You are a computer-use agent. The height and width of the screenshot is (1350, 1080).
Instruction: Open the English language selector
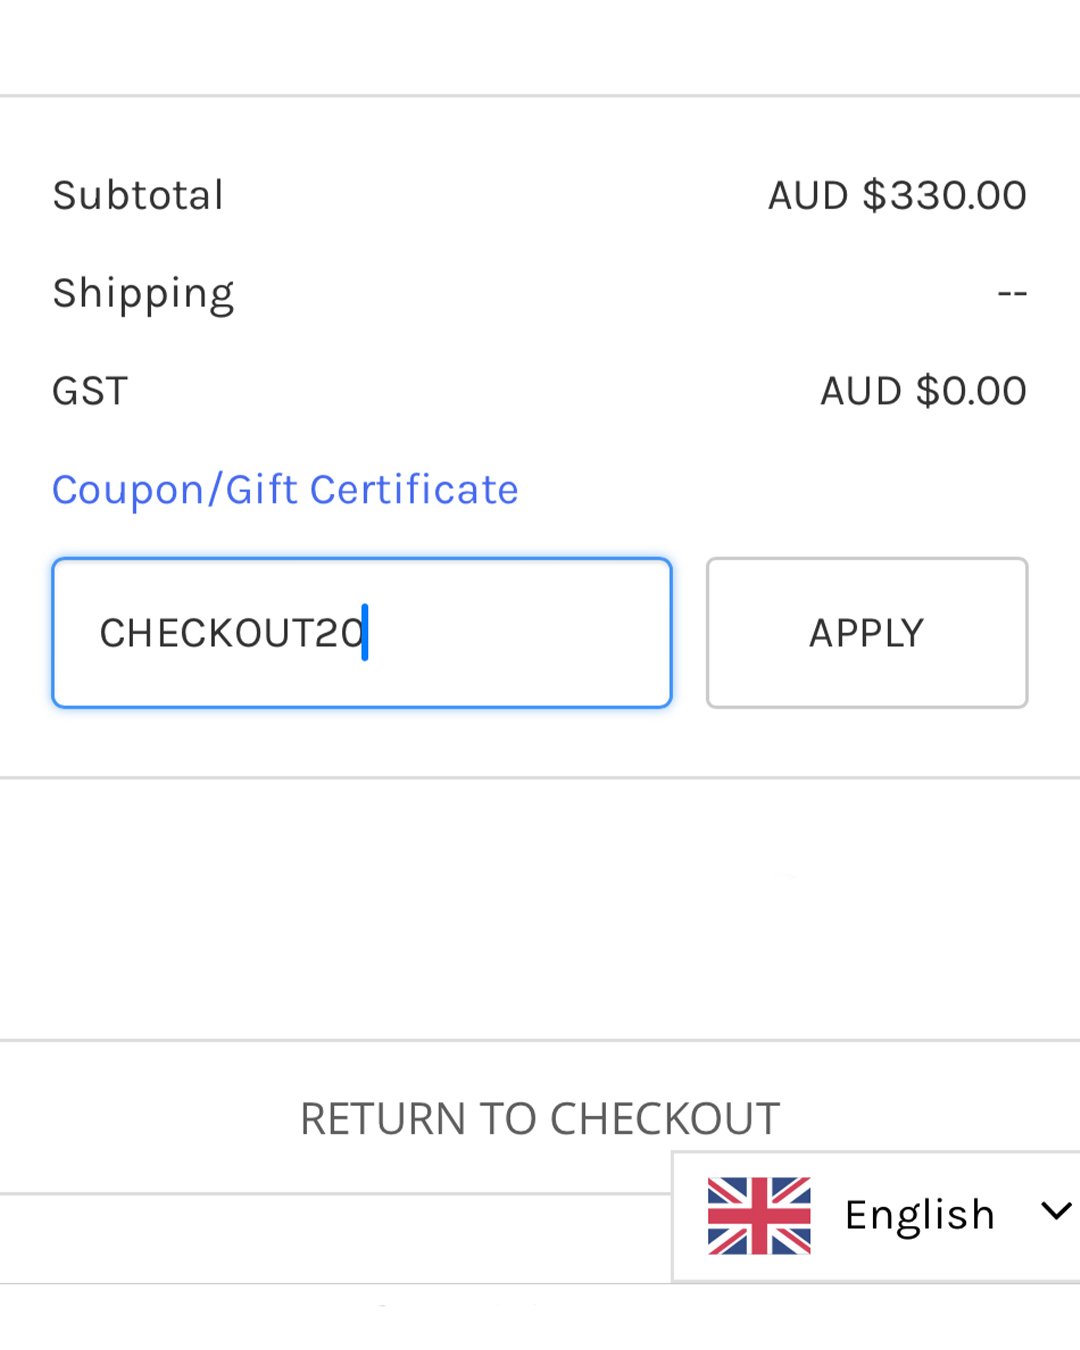click(x=876, y=1216)
